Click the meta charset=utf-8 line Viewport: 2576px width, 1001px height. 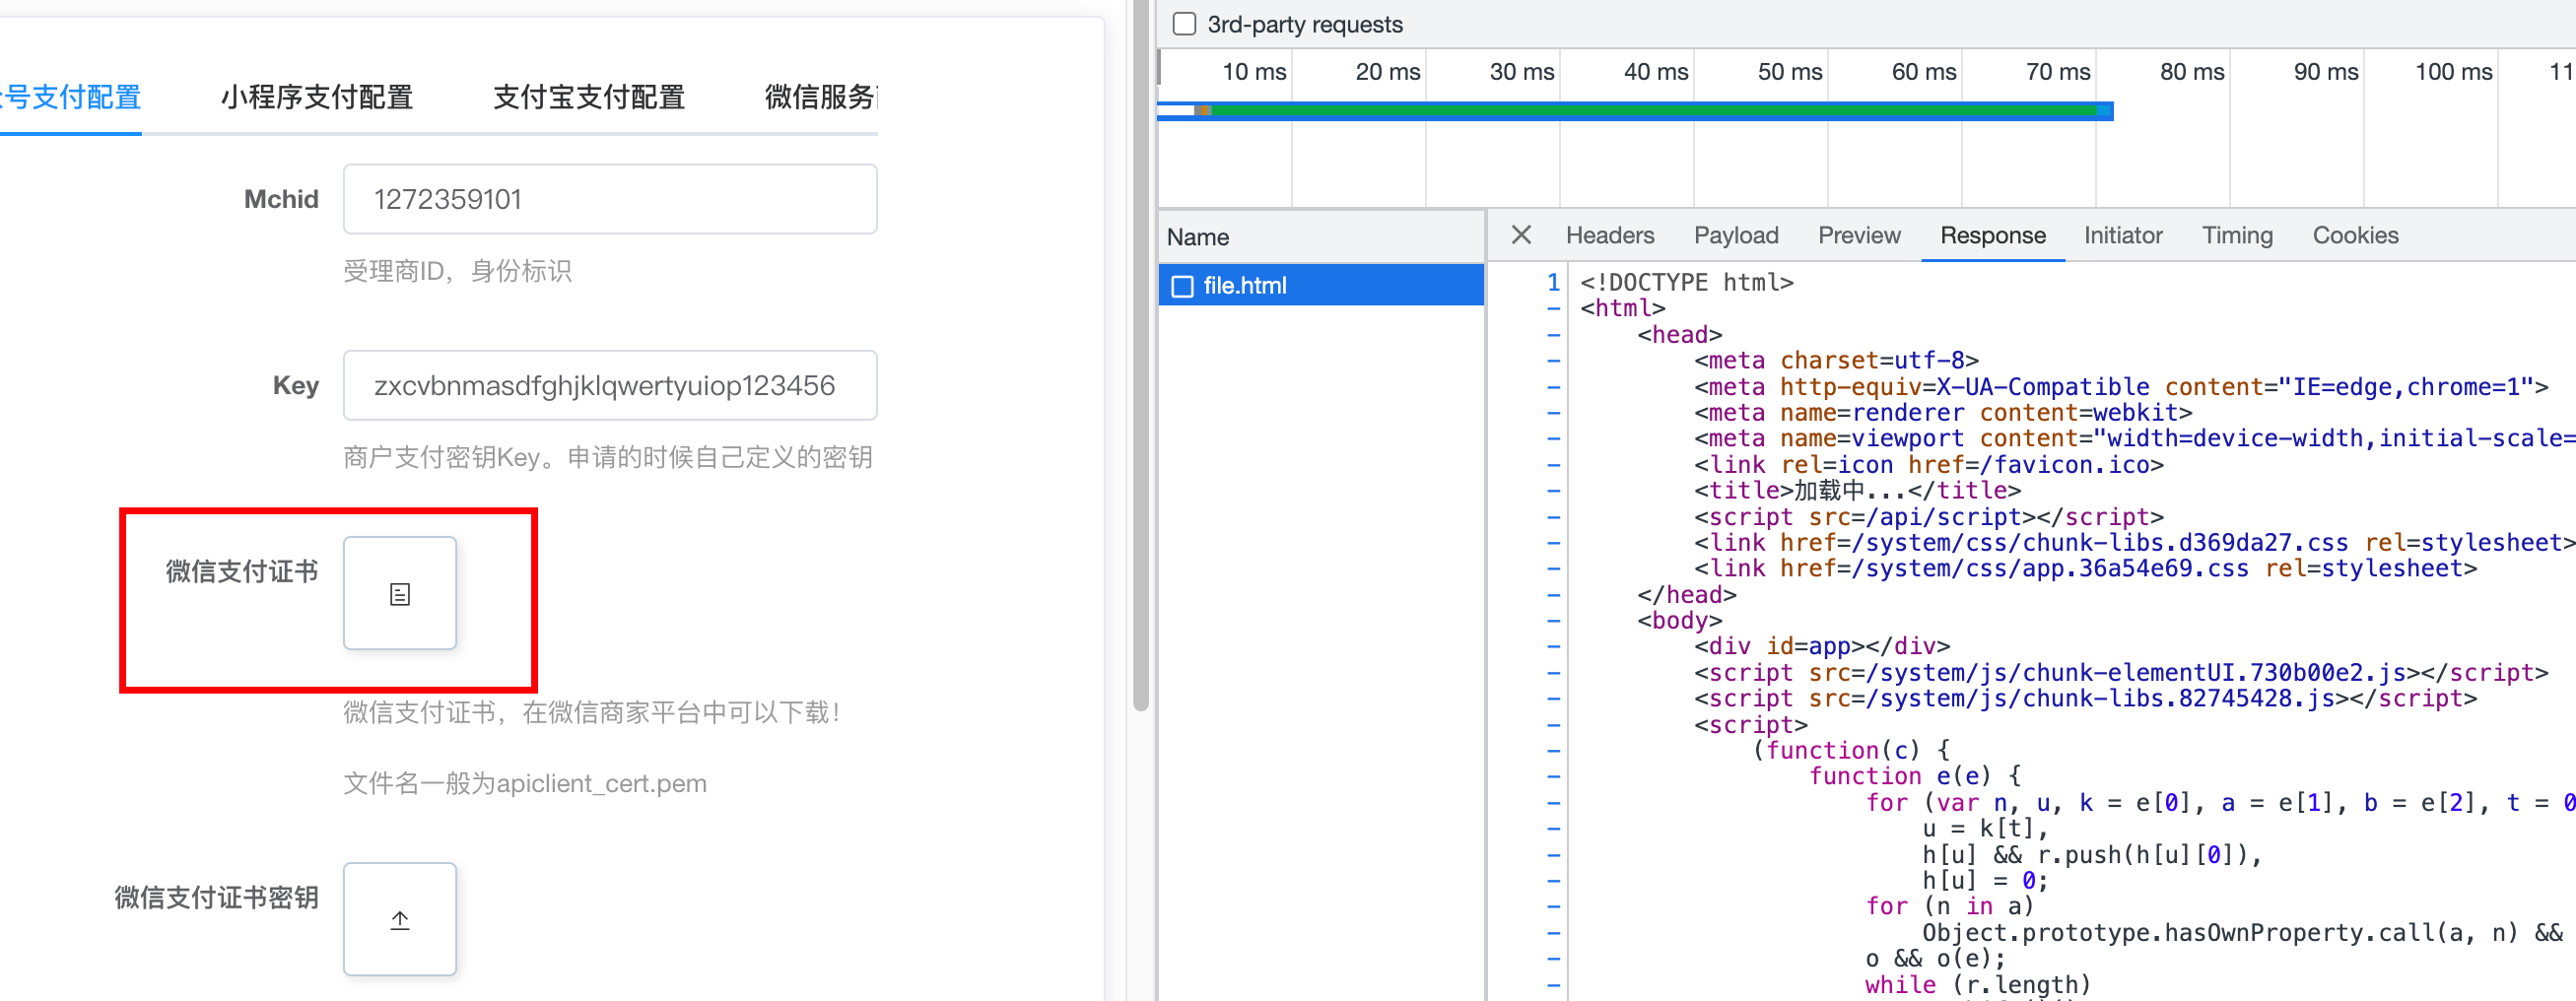[x=1836, y=361]
